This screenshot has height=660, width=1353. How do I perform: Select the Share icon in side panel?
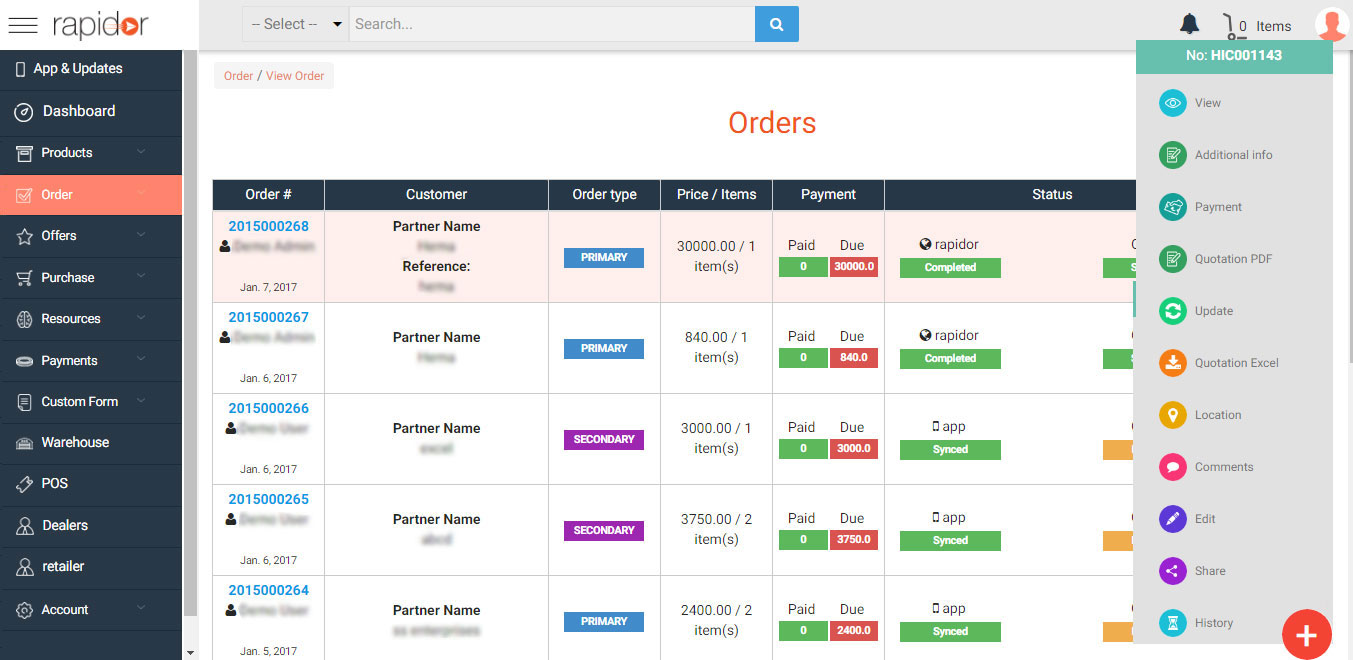pyautogui.click(x=1172, y=571)
